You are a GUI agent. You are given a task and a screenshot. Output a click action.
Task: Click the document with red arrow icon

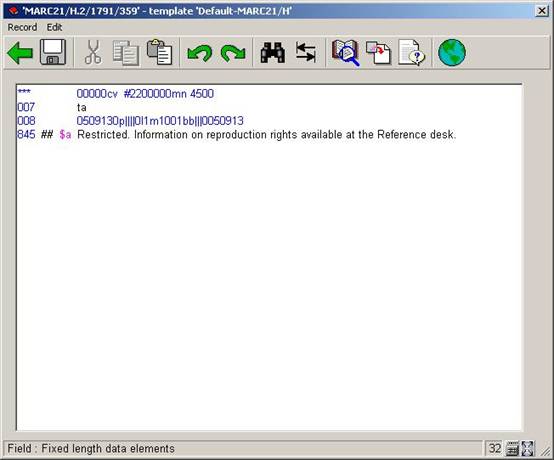(x=378, y=53)
